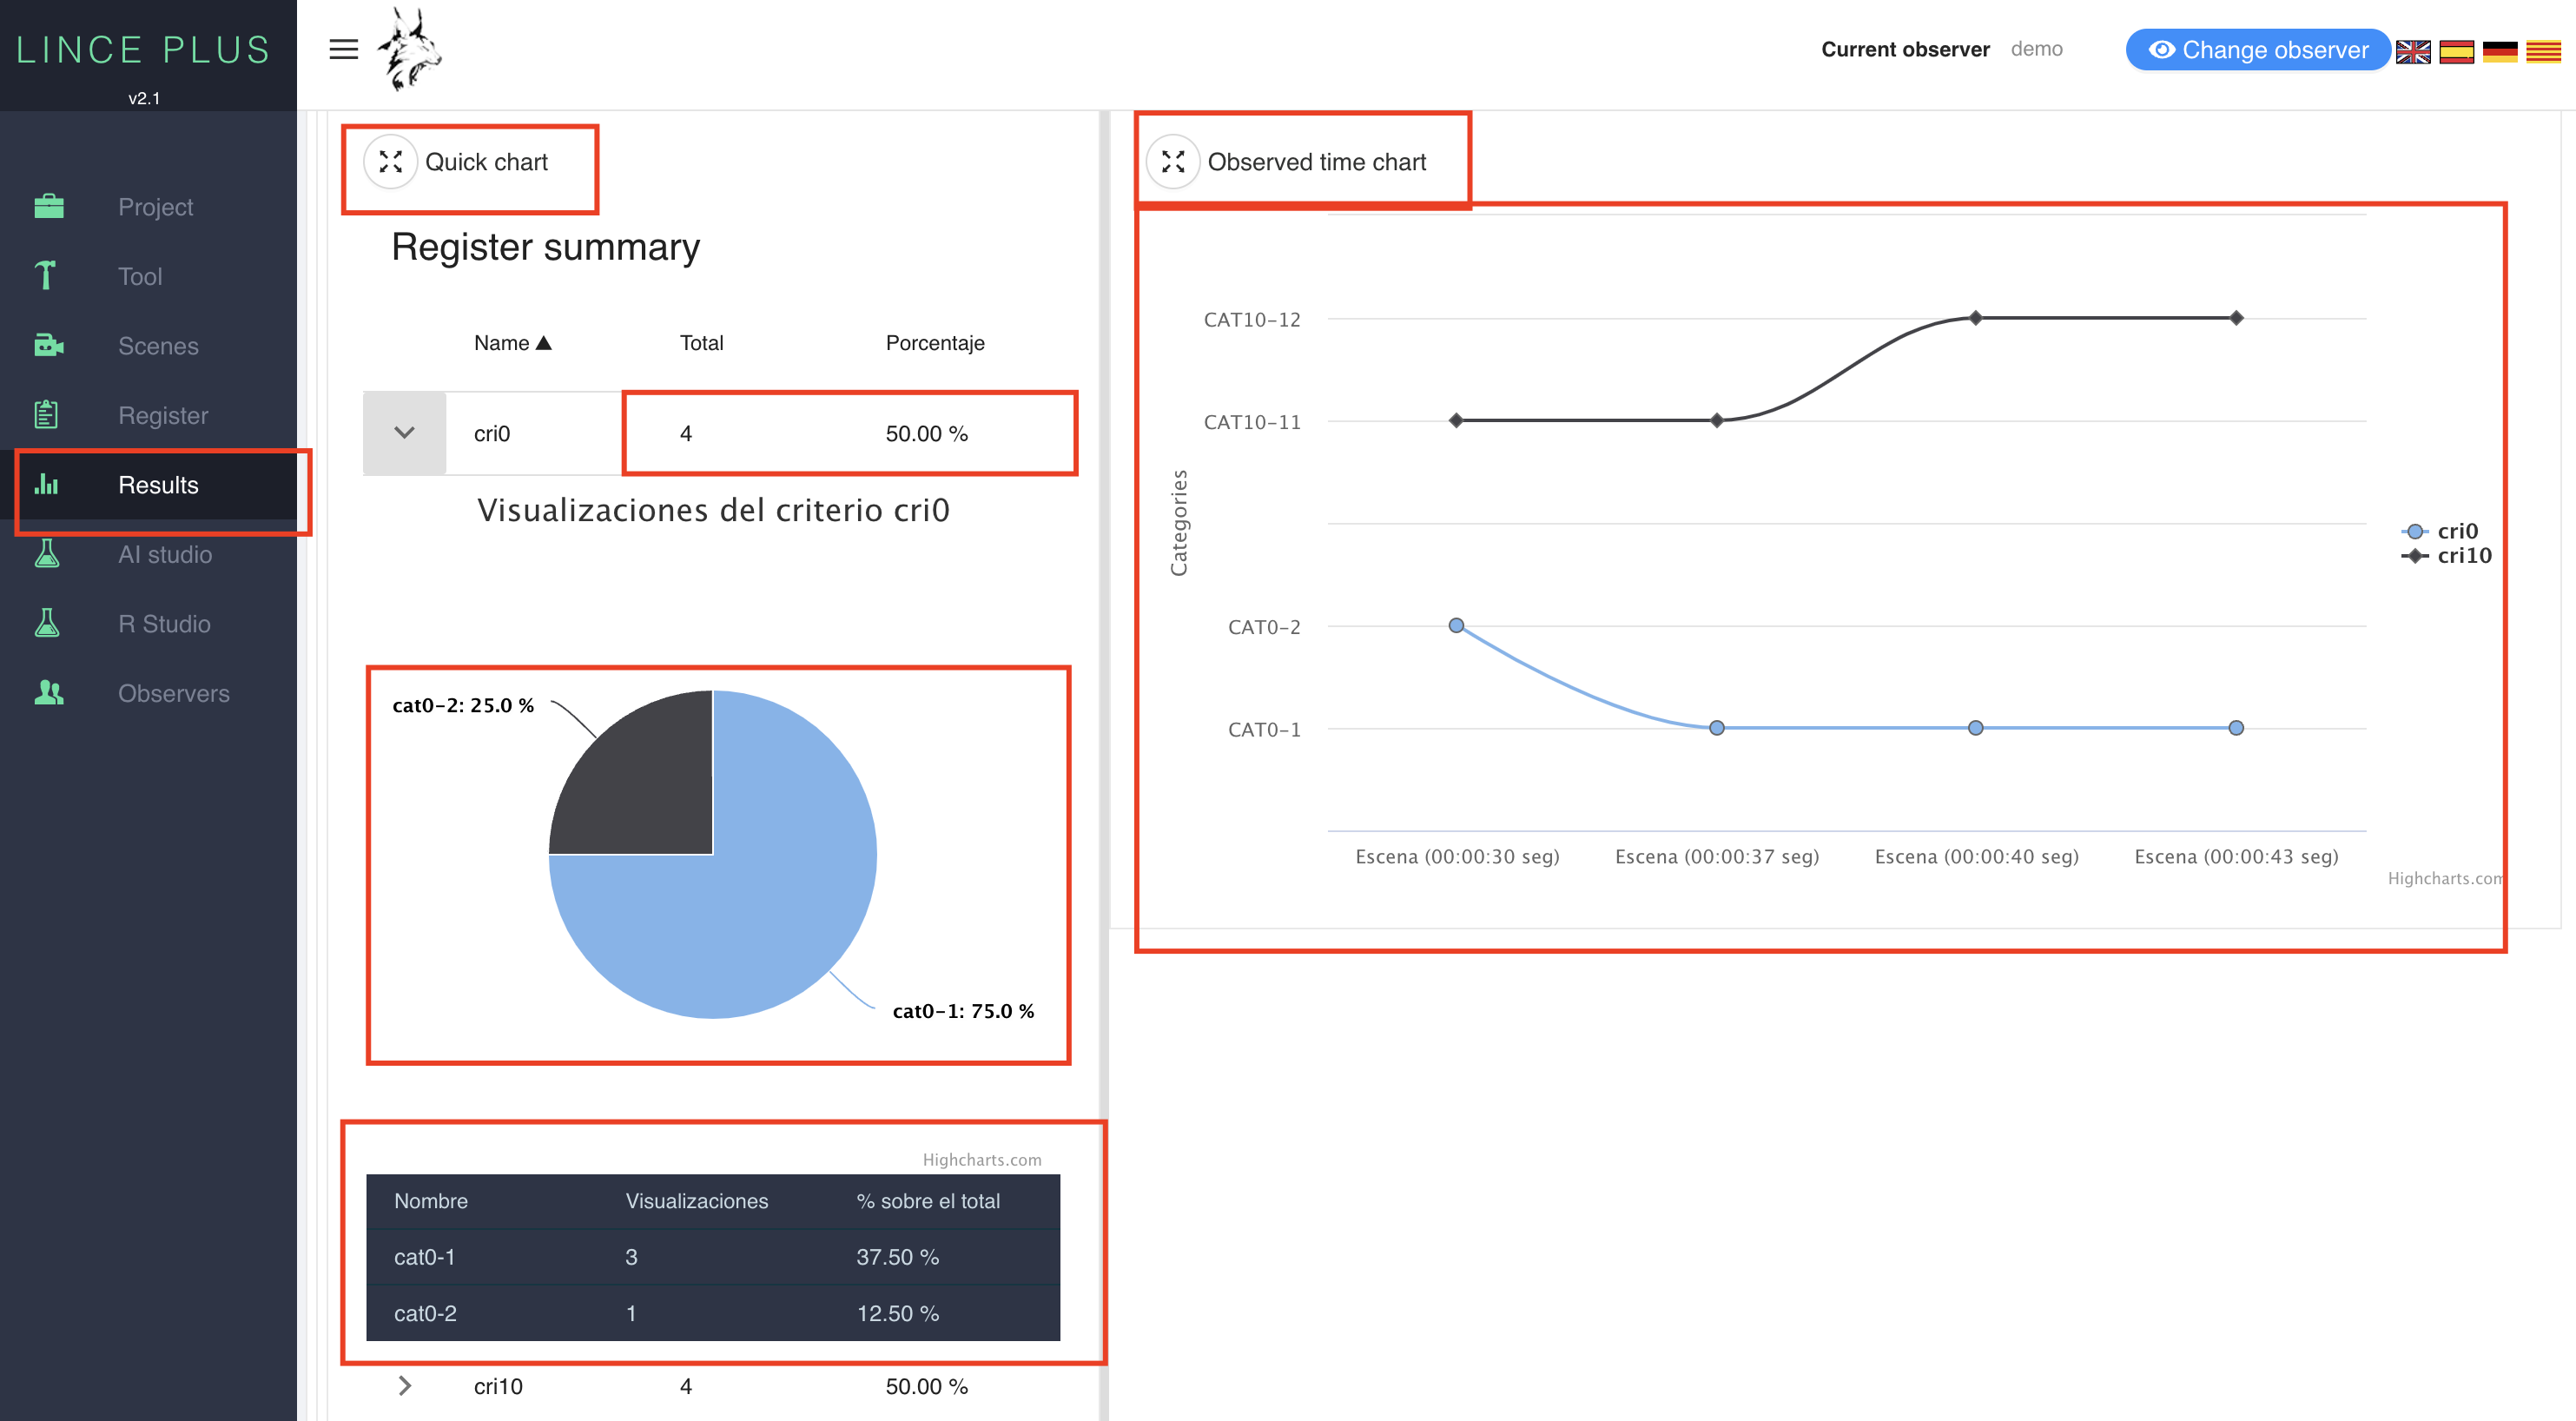Click Highcharts.com link in time chart
This screenshot has height=1421, width=2576.
(x=2444, y=878)
